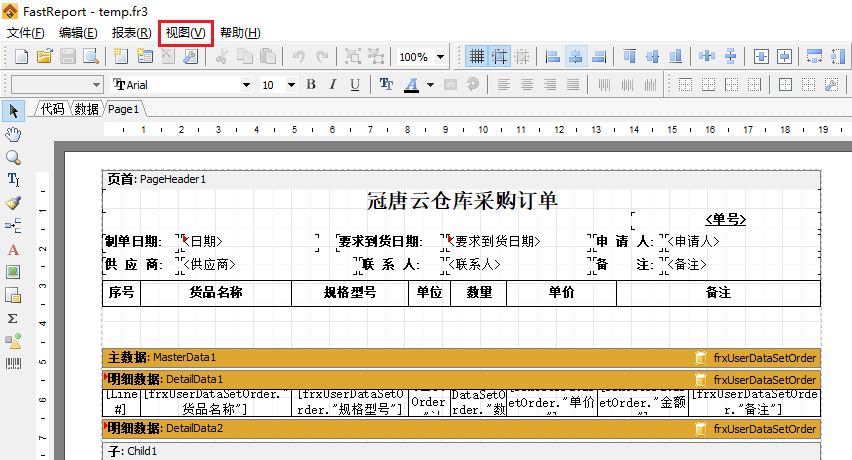
Task: Align top edges of selected objects
Action: 629,56
